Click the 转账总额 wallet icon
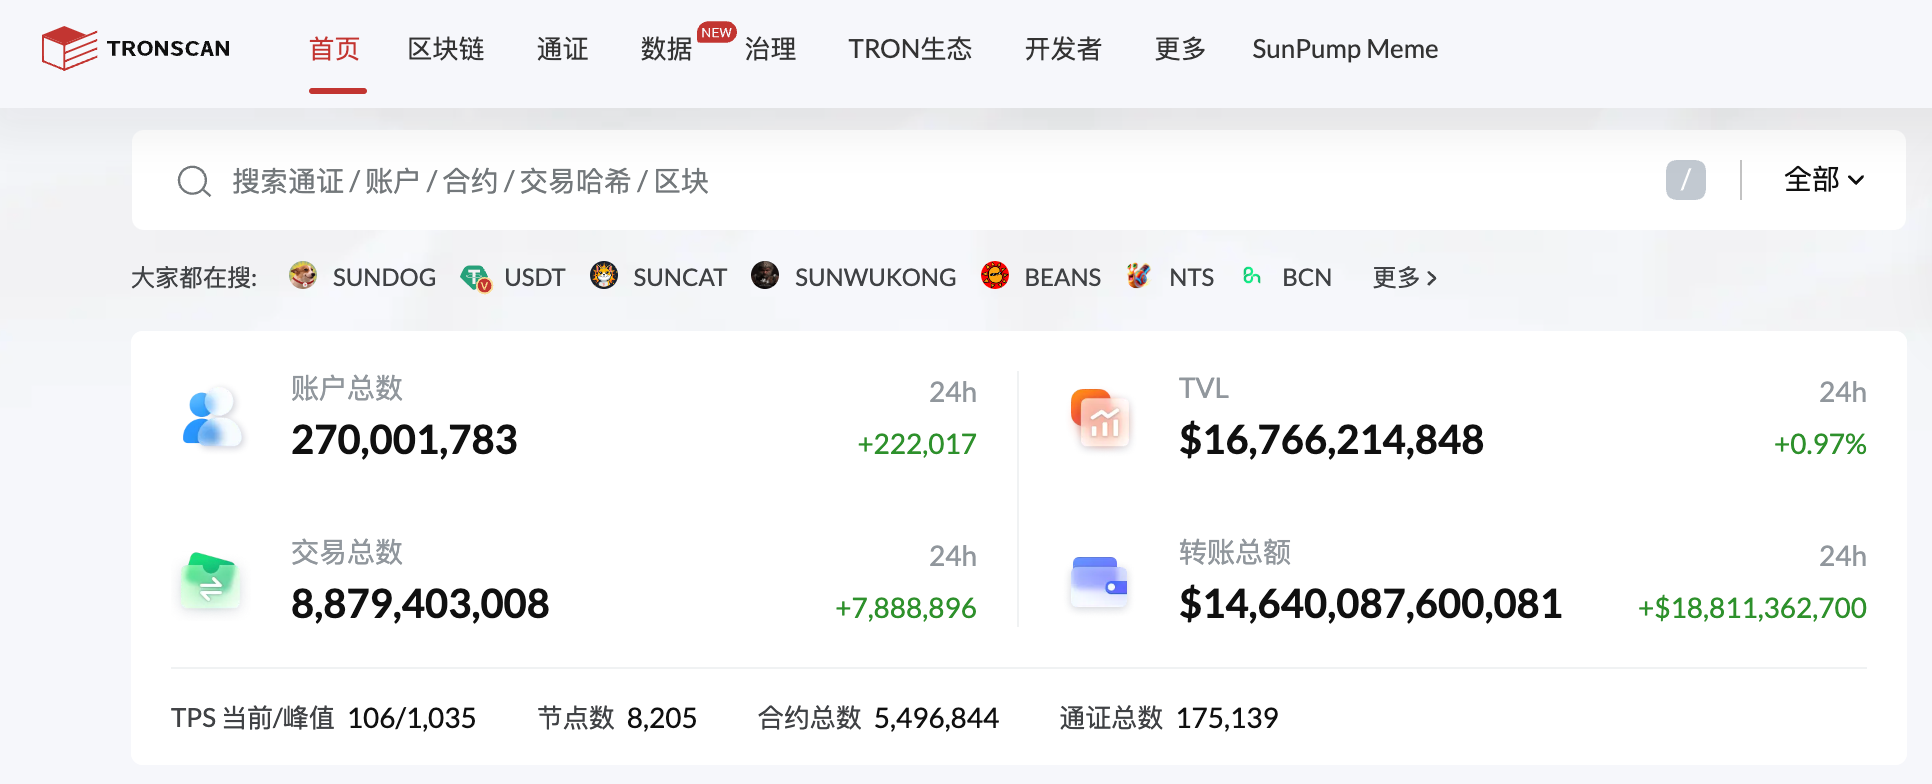This screenshot has height=784, width=1932. [x=1100, y=581]
